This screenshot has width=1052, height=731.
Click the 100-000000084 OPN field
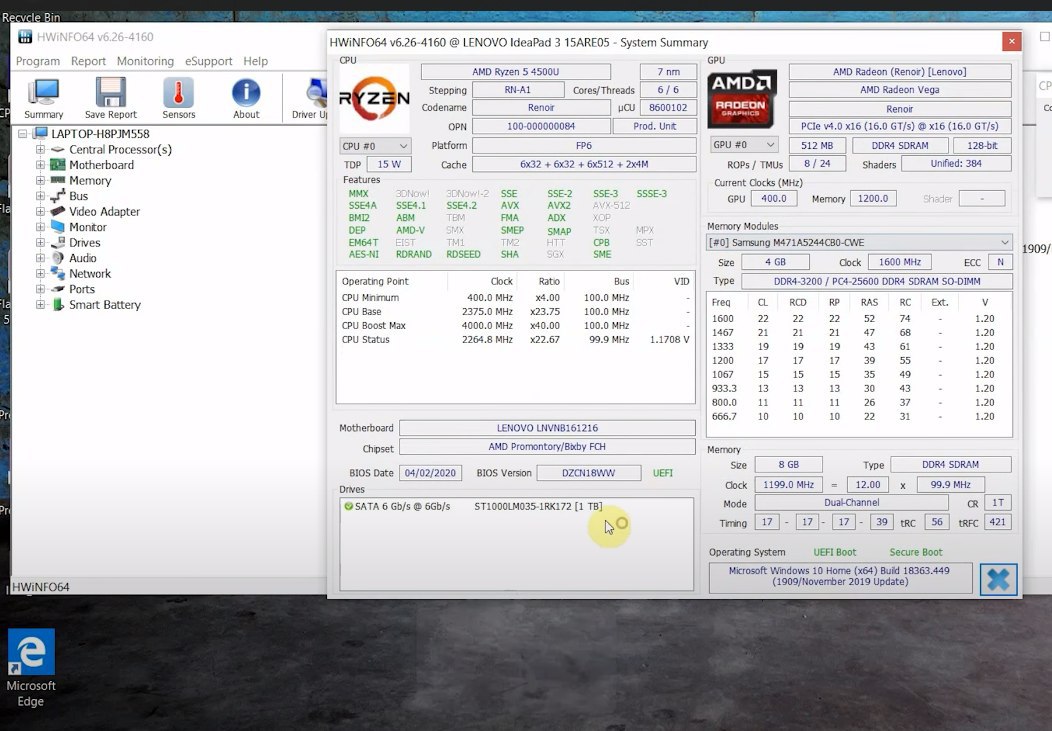pos(541,126)
